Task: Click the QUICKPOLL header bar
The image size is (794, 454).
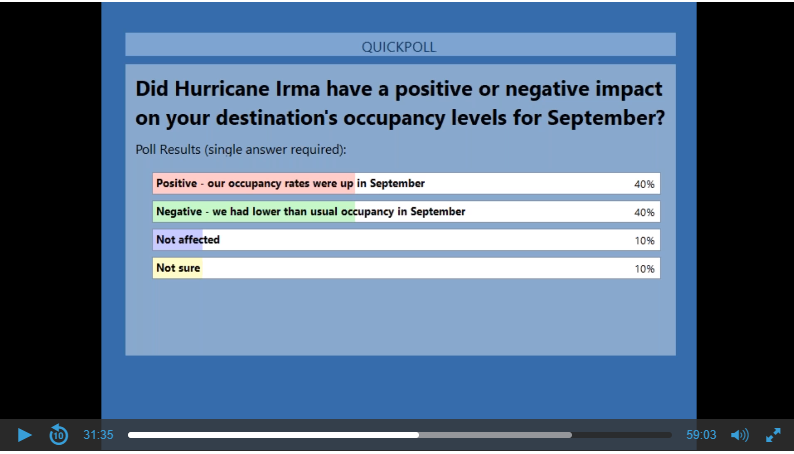Action: (x=399, y=46)
